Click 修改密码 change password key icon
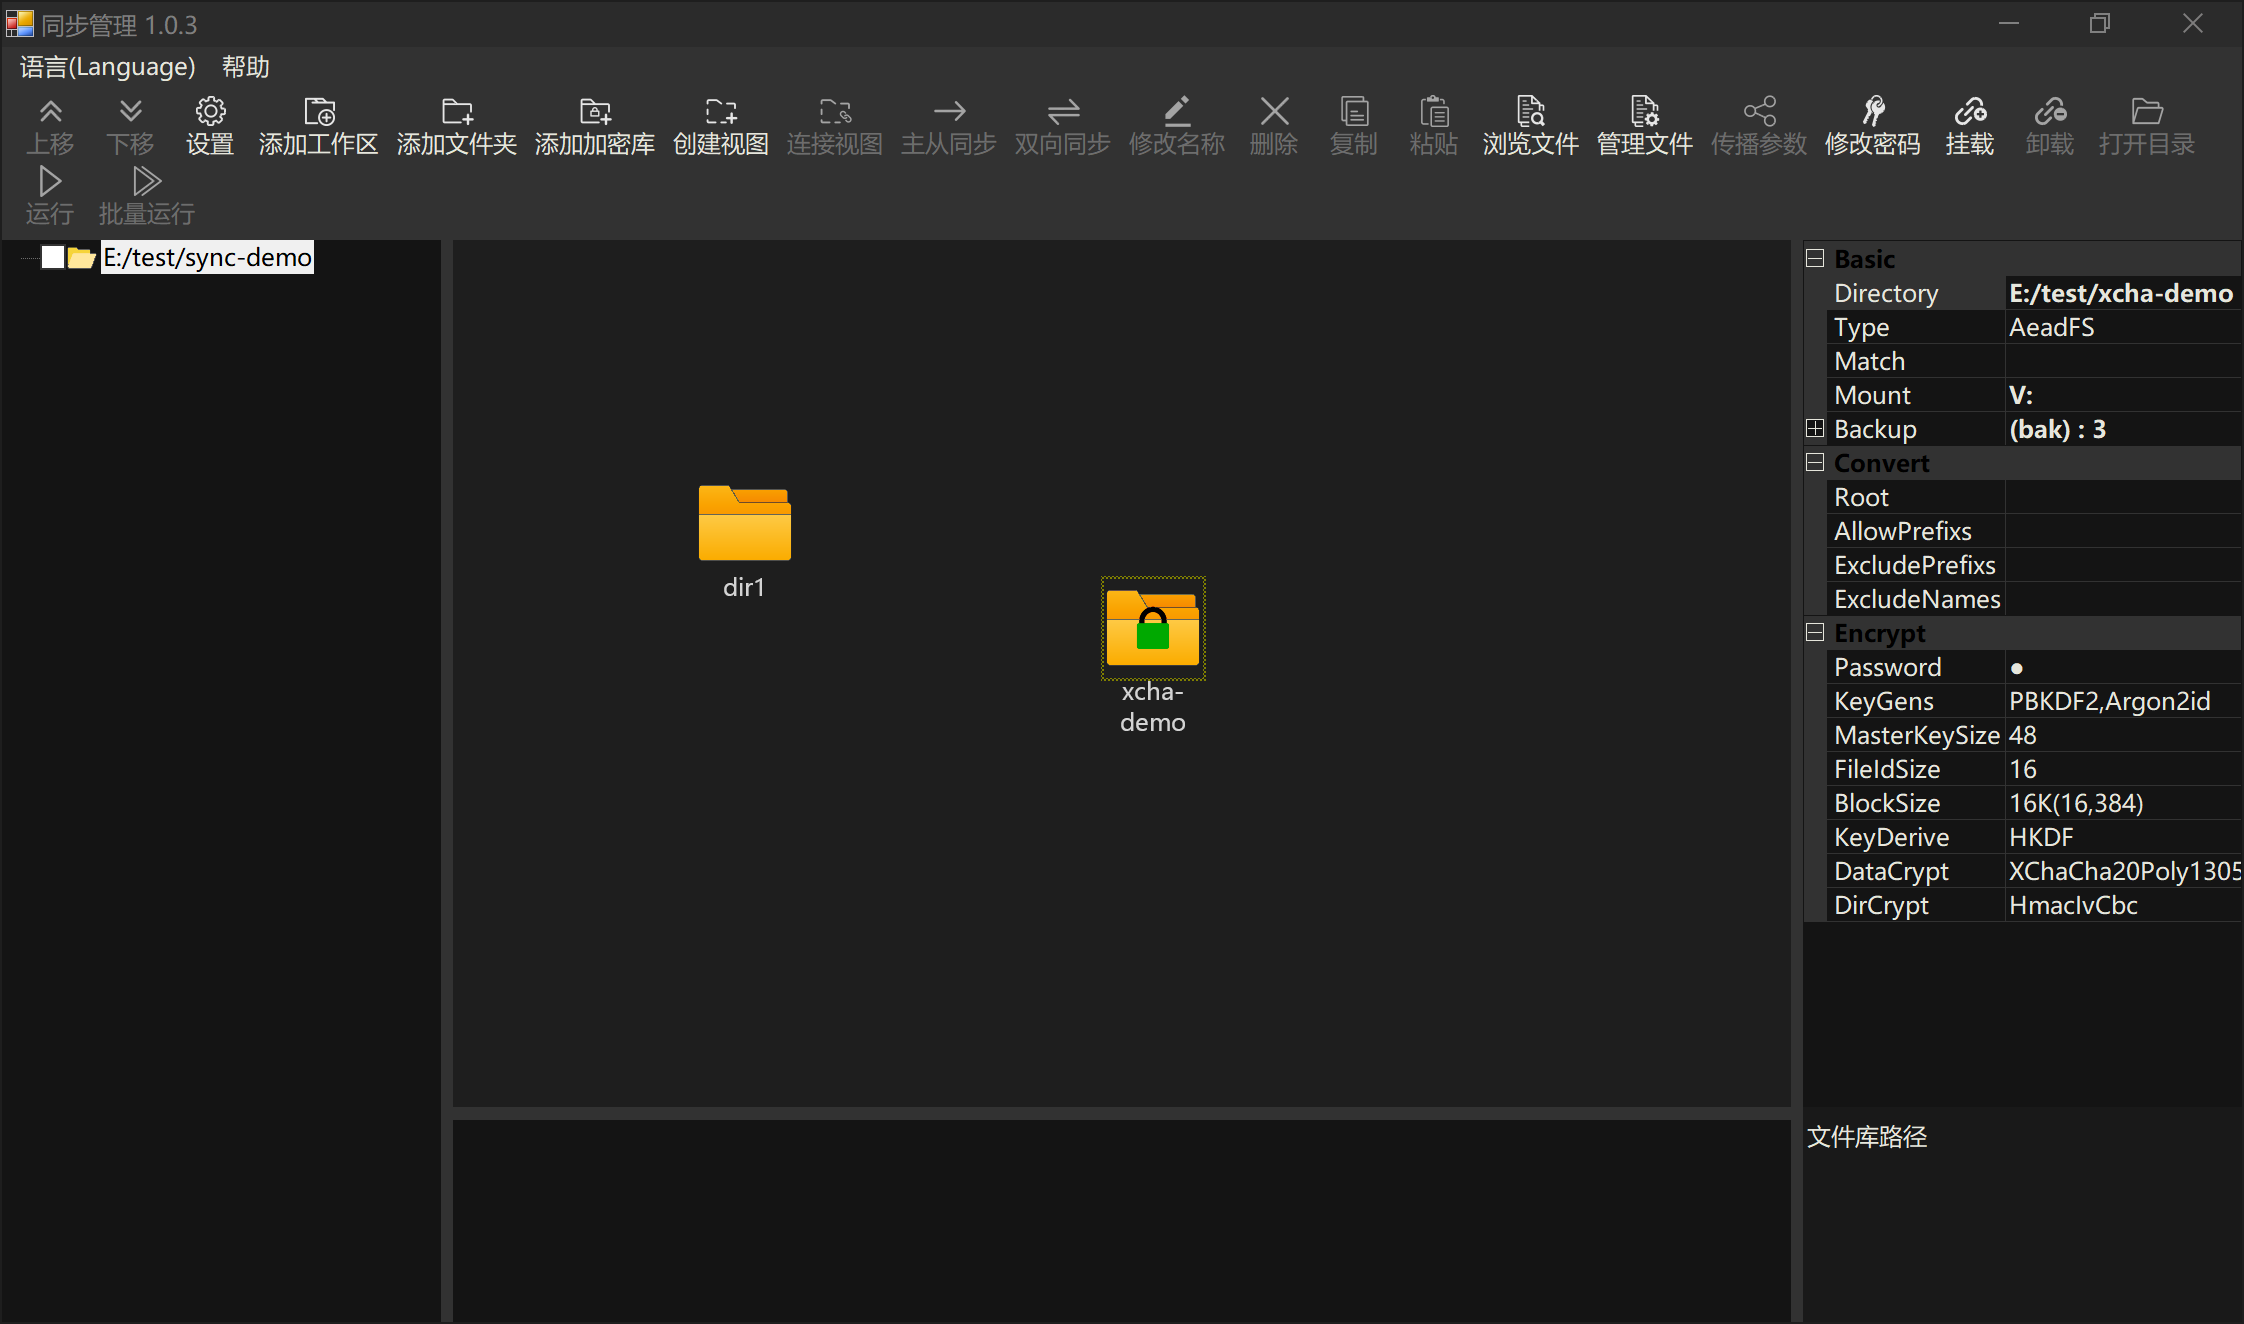This screenshot has width=2244, height=1324. 1872,124
